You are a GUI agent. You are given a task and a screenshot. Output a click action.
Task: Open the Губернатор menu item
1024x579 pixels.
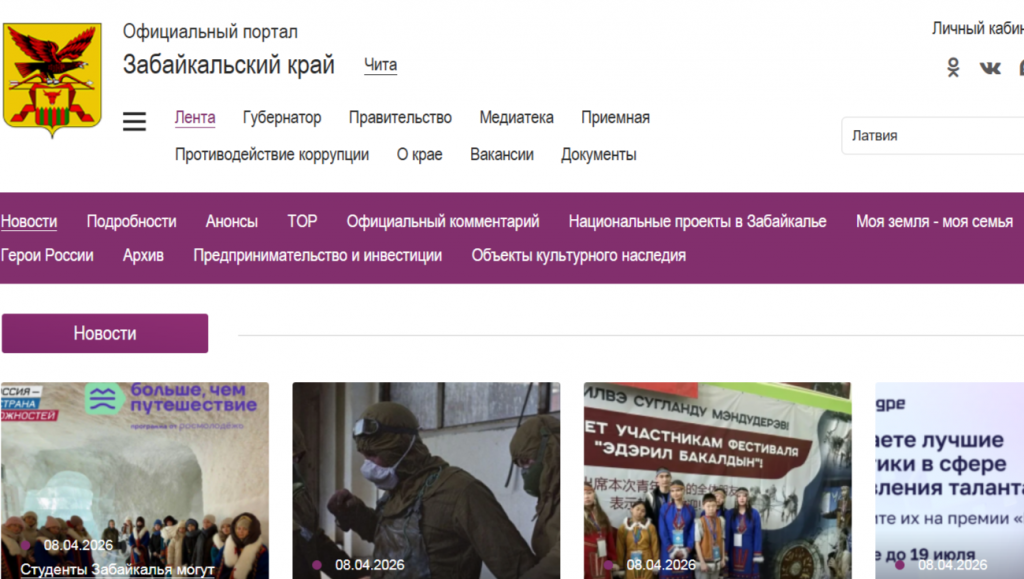282,118
